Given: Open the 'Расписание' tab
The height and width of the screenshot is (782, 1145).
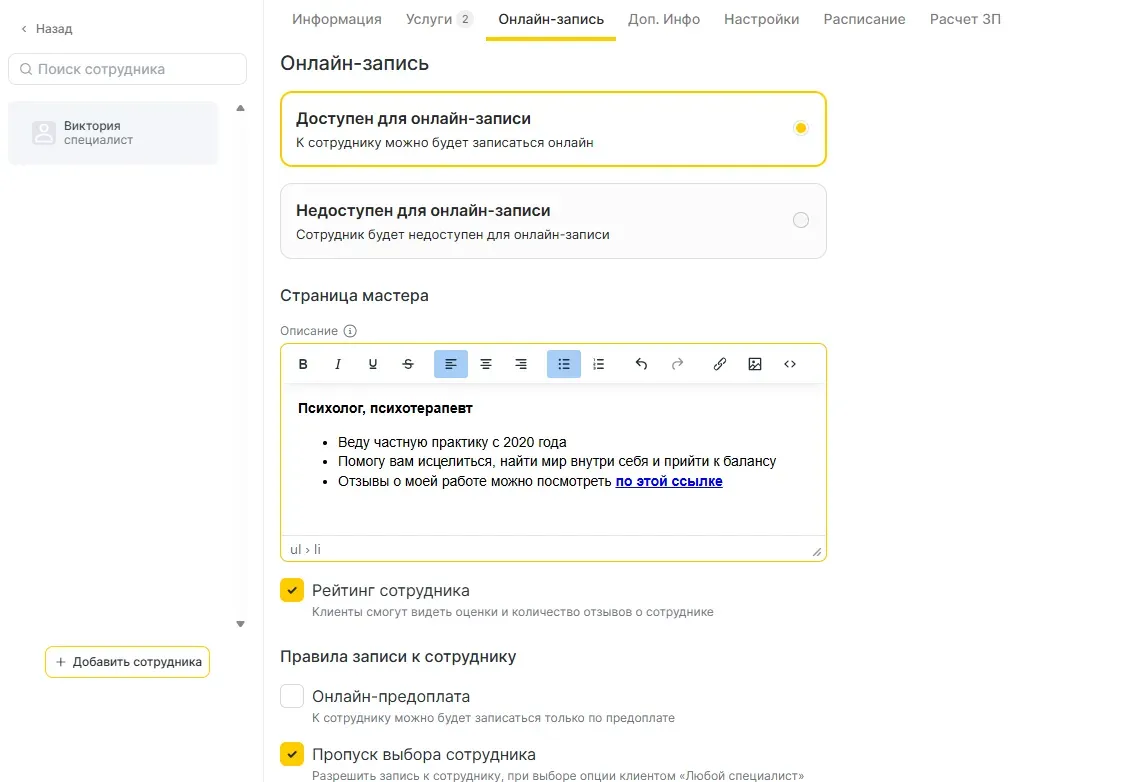Looking at the screenshot, I should point(864,19).
